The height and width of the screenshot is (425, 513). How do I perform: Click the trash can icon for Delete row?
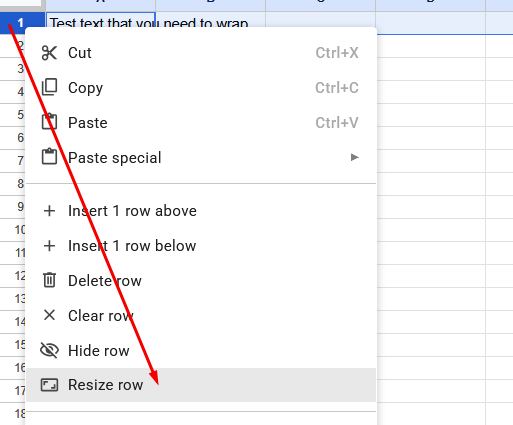pyautogui.click(x=49, y=280)
